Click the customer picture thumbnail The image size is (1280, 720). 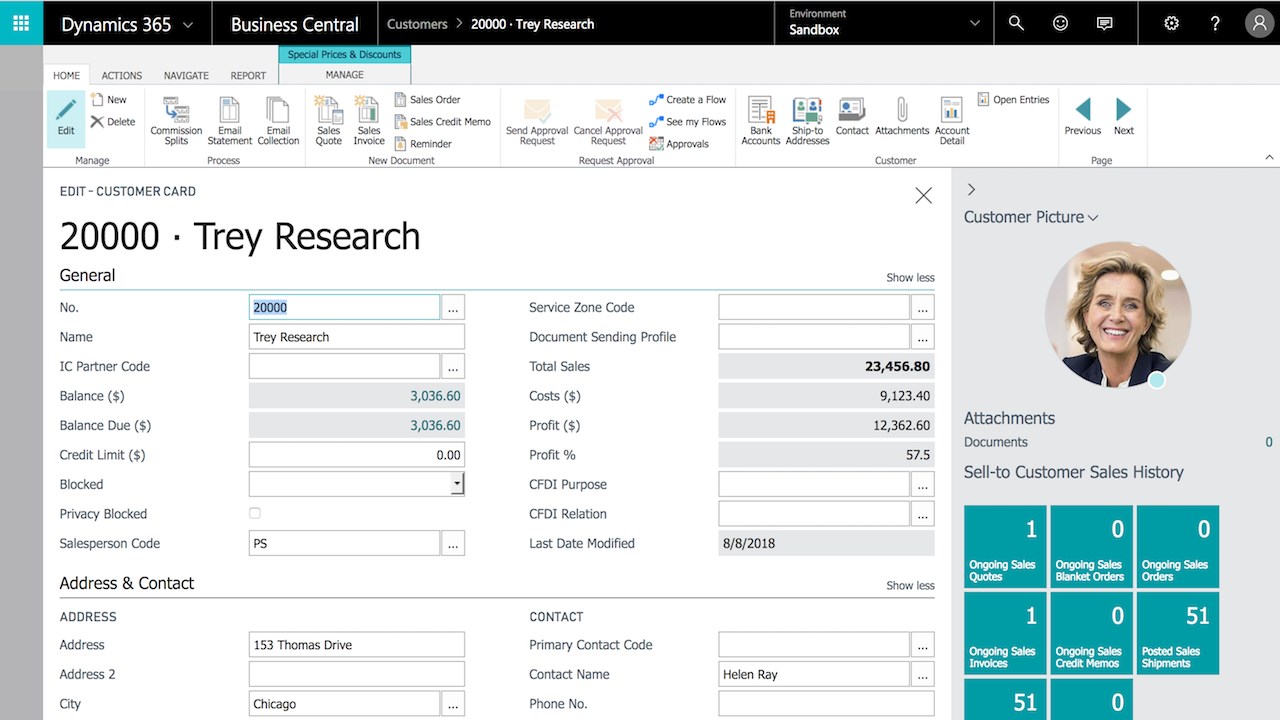(1118, 314)
